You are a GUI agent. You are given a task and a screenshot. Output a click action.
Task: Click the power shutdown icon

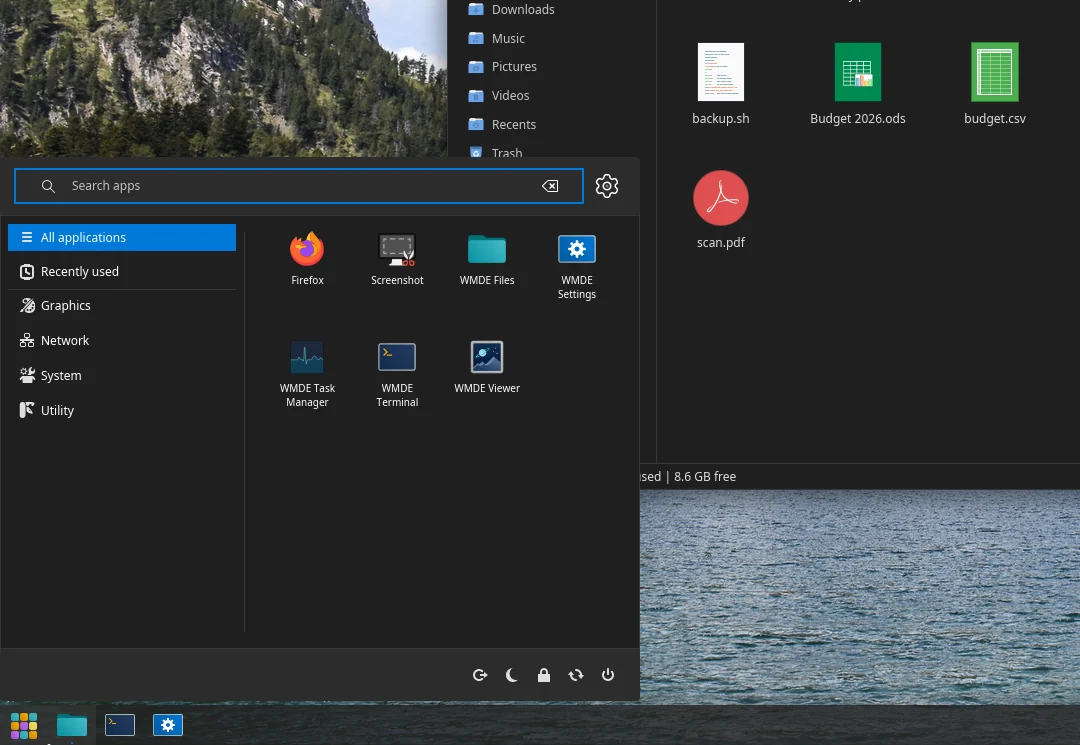pos(608,675)
